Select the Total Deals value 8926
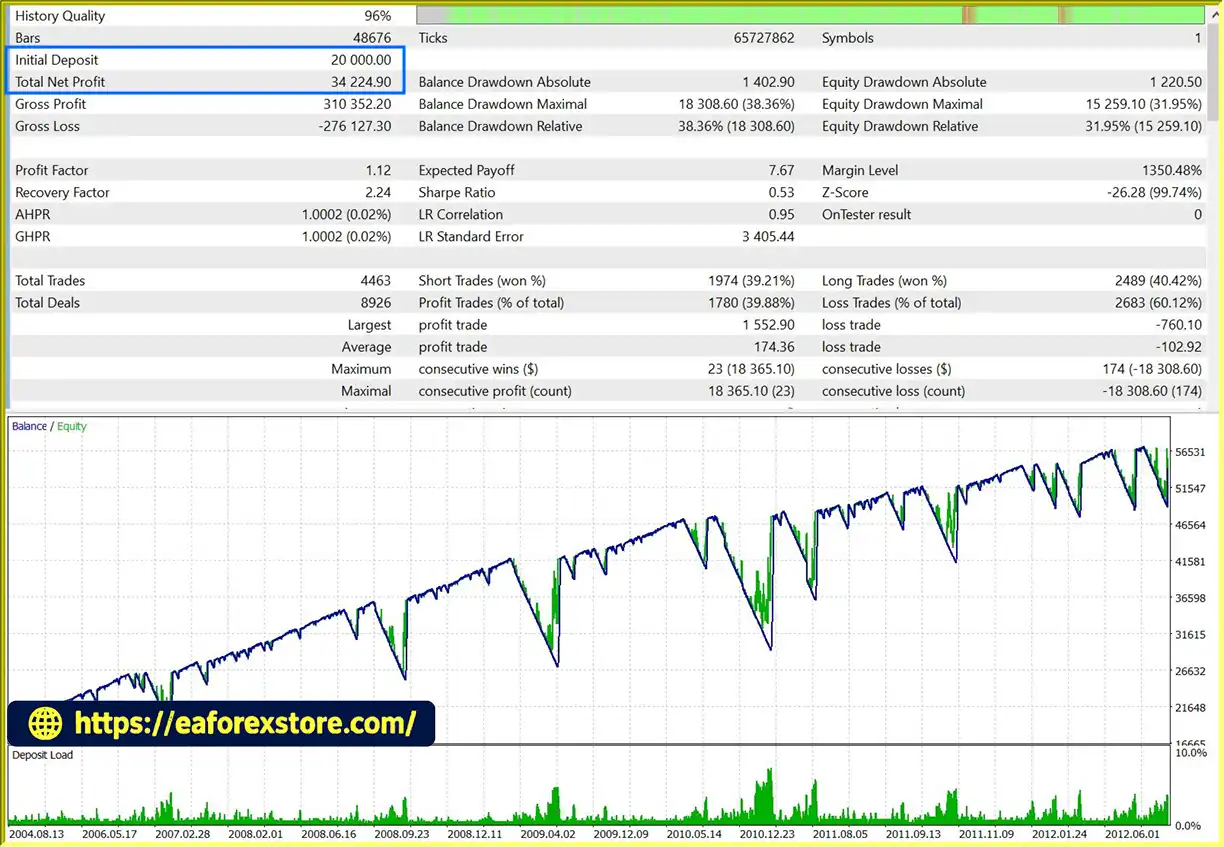The image size is (1224, 847). [376, 302]
